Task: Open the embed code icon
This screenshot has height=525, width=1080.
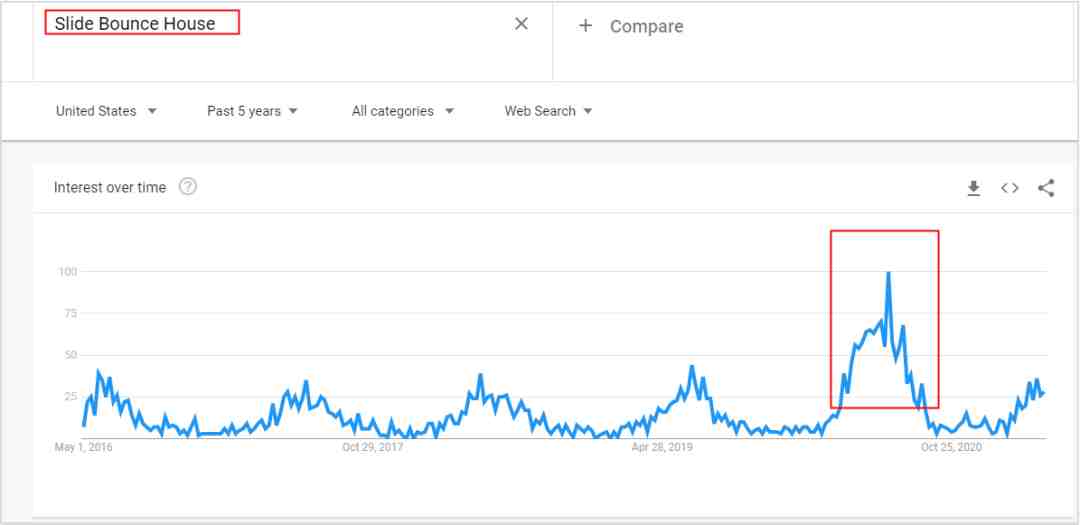Action: 1010,188
